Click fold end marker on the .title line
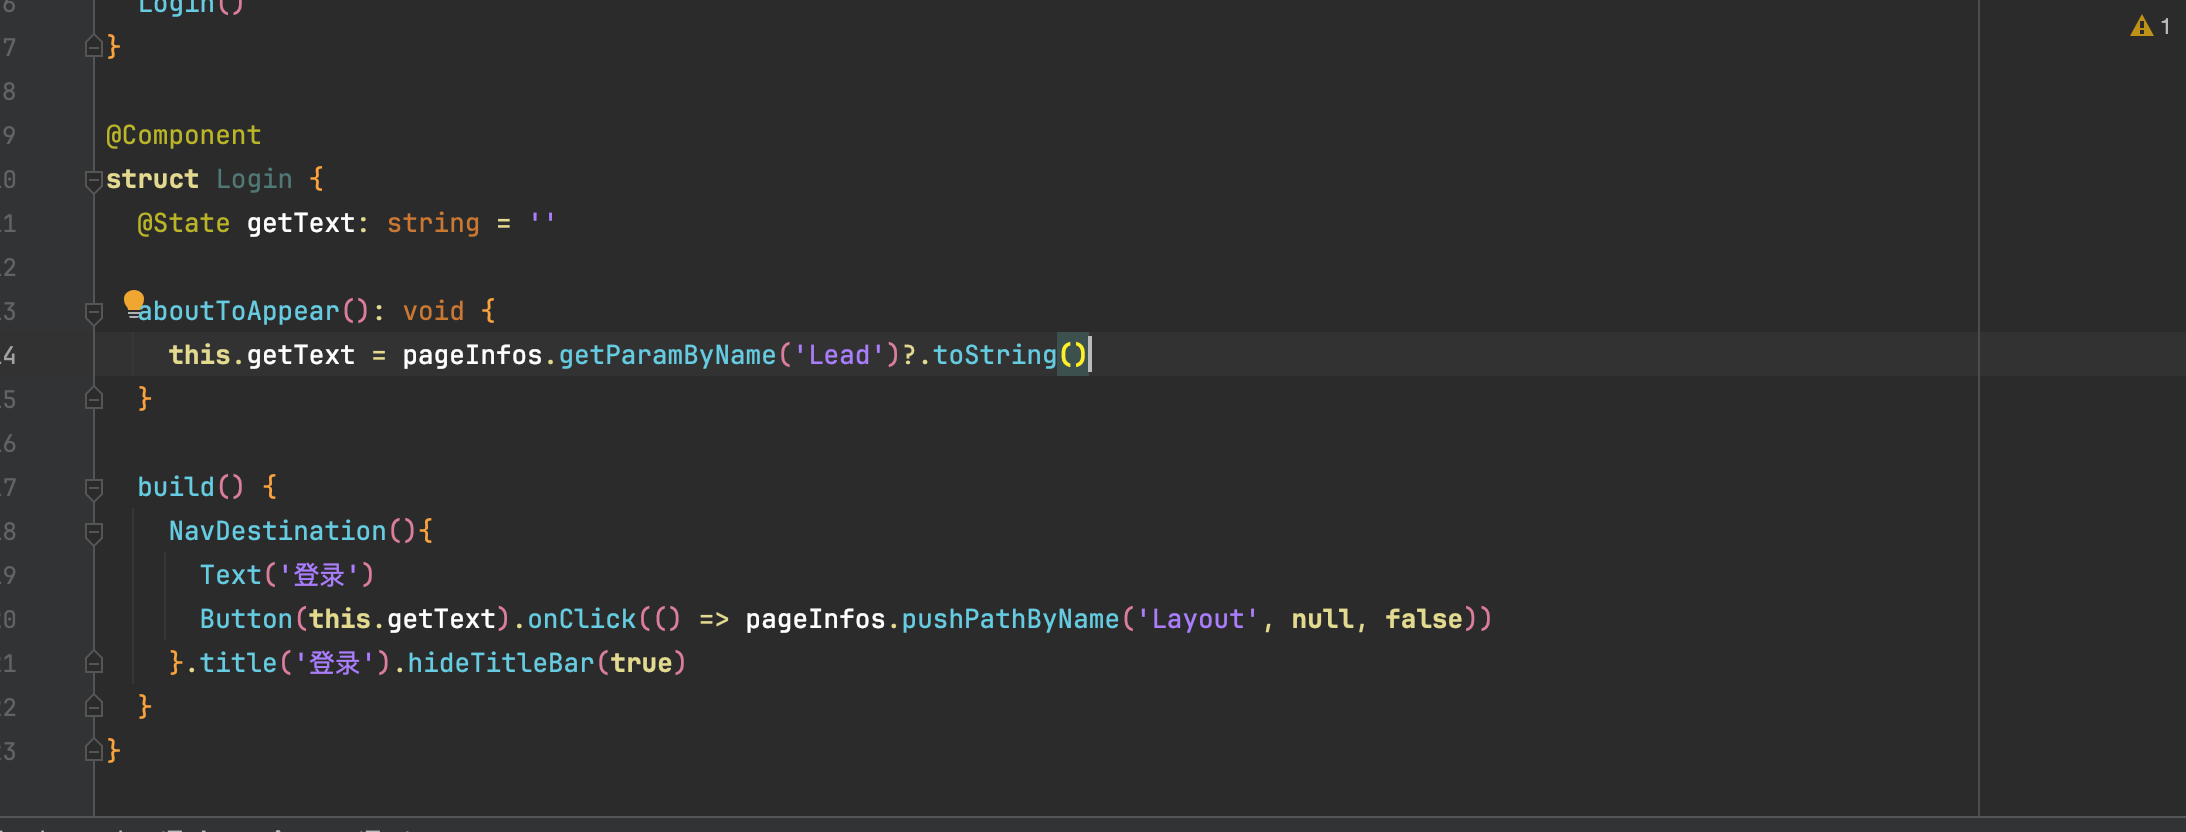Image resolution: width=2186 pixels, height=832 pixels. (x=94, y=663)
